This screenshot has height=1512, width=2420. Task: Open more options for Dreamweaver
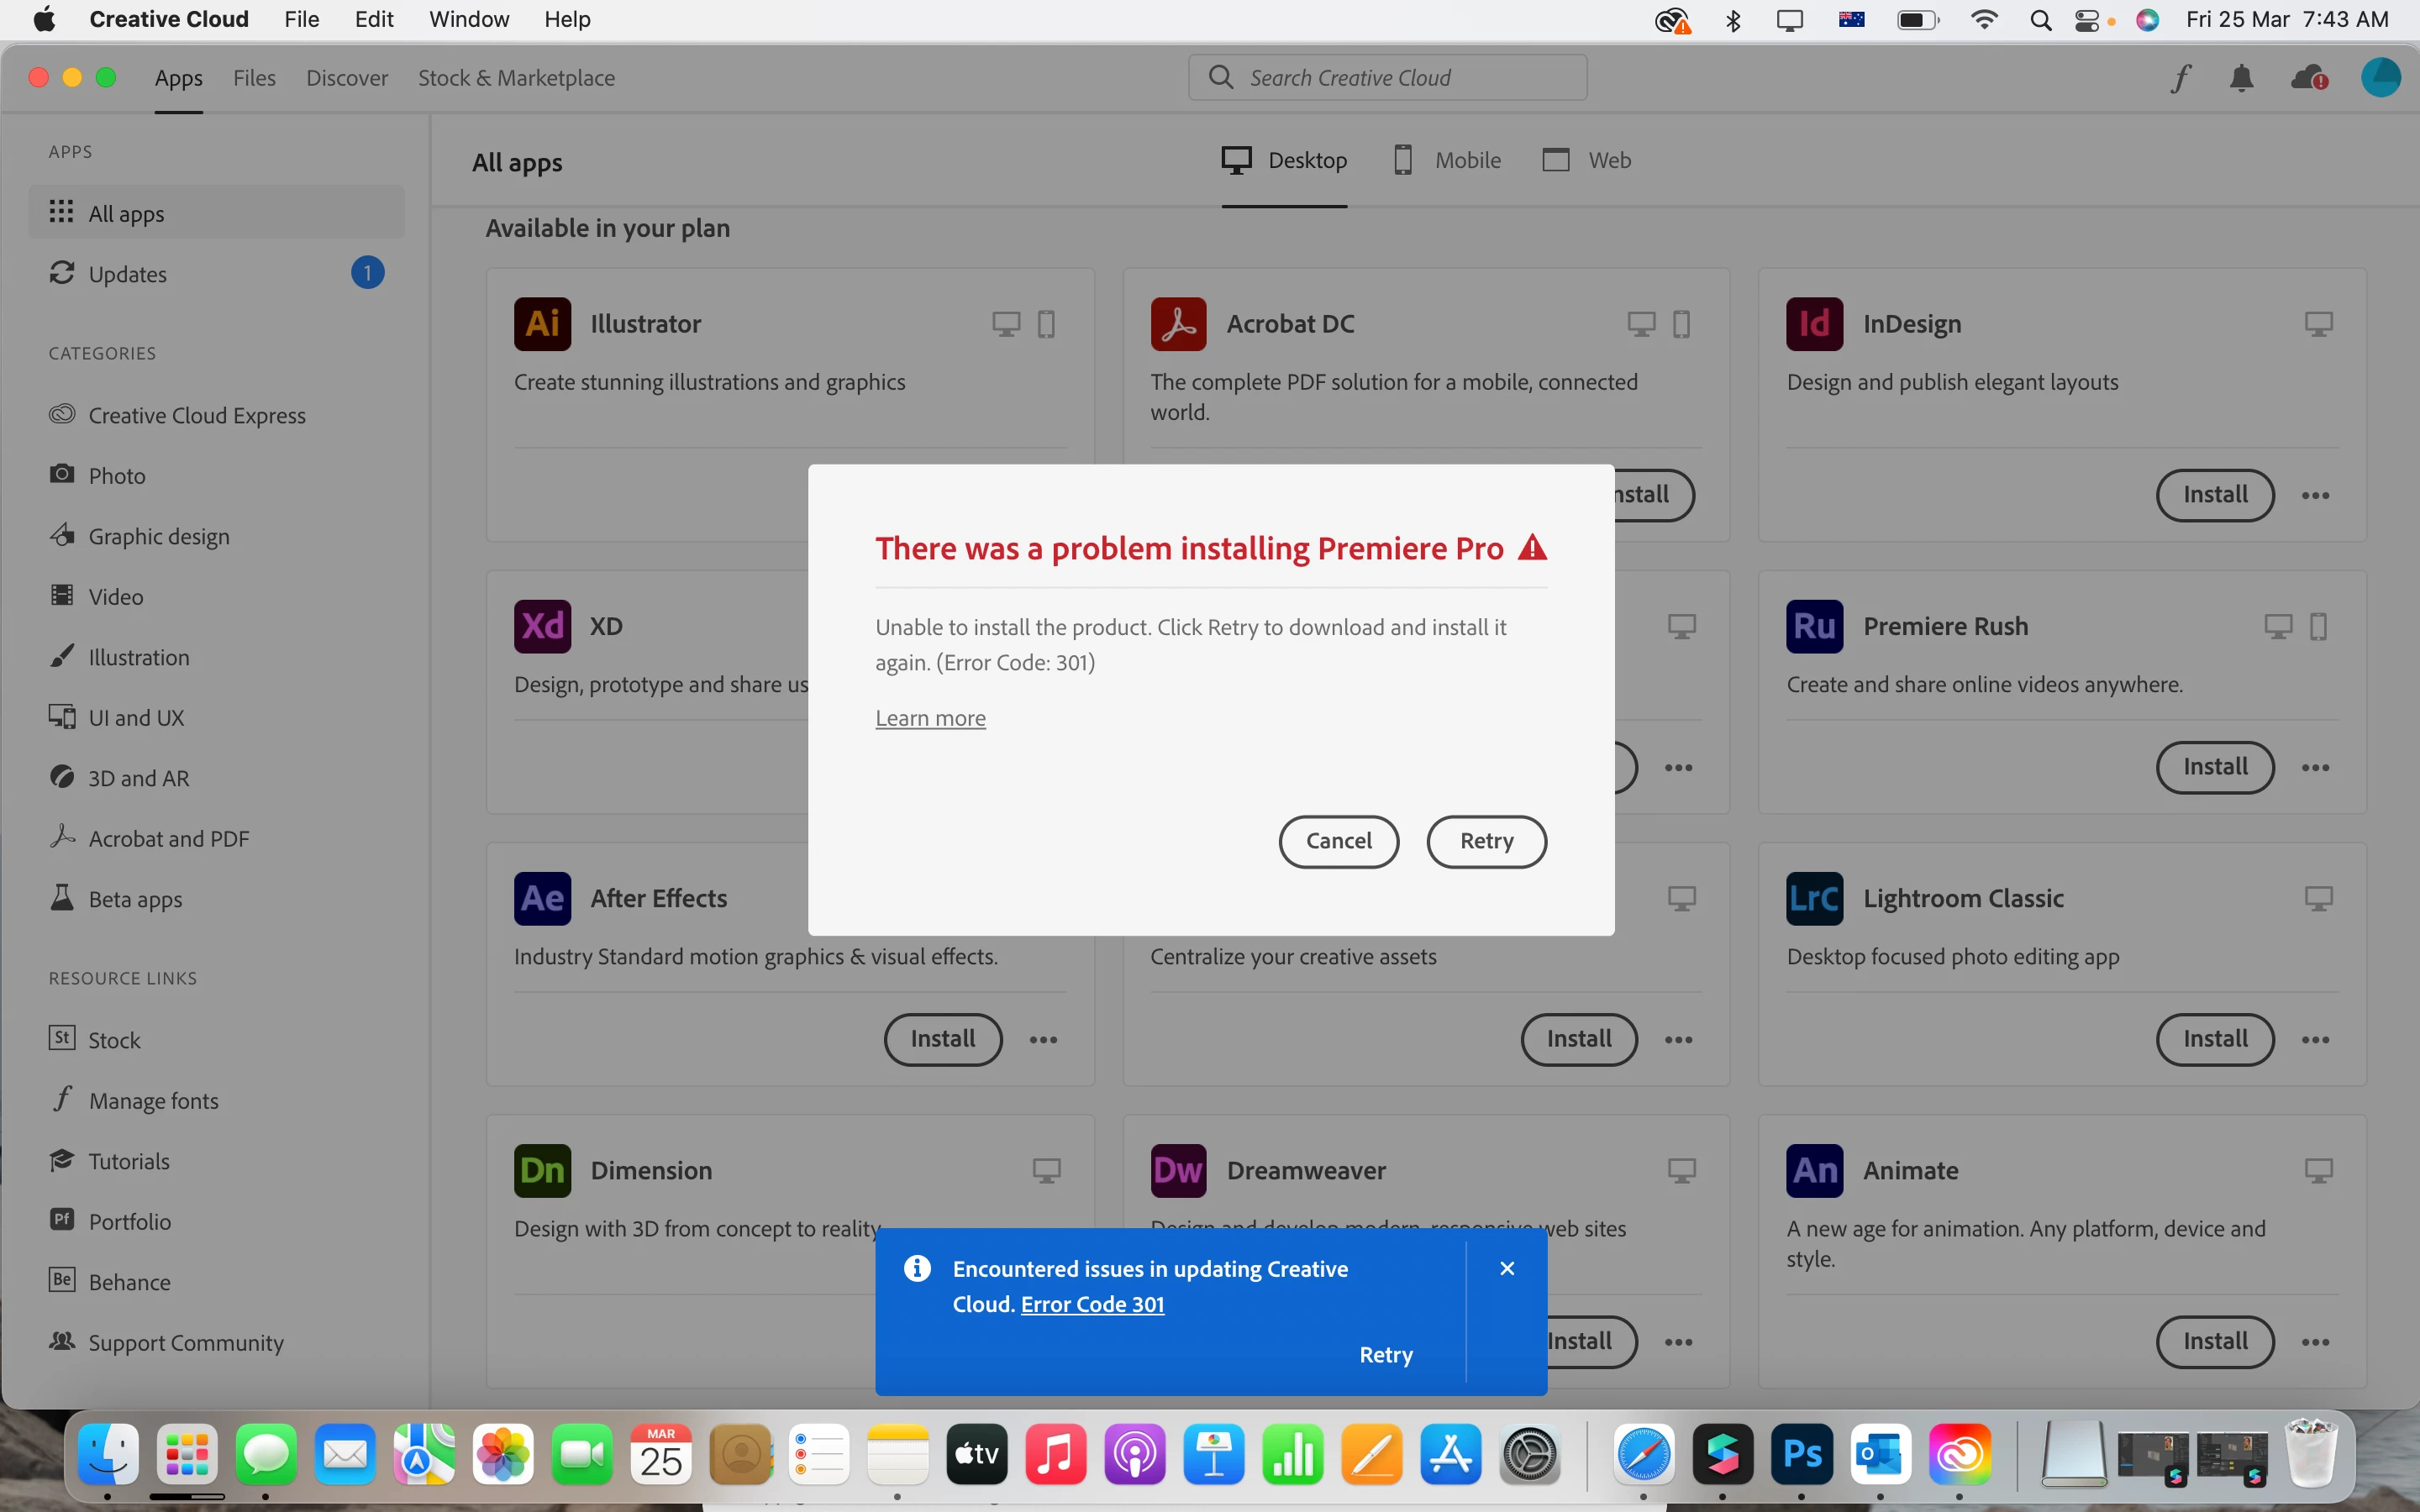tap(1679, 1341)
